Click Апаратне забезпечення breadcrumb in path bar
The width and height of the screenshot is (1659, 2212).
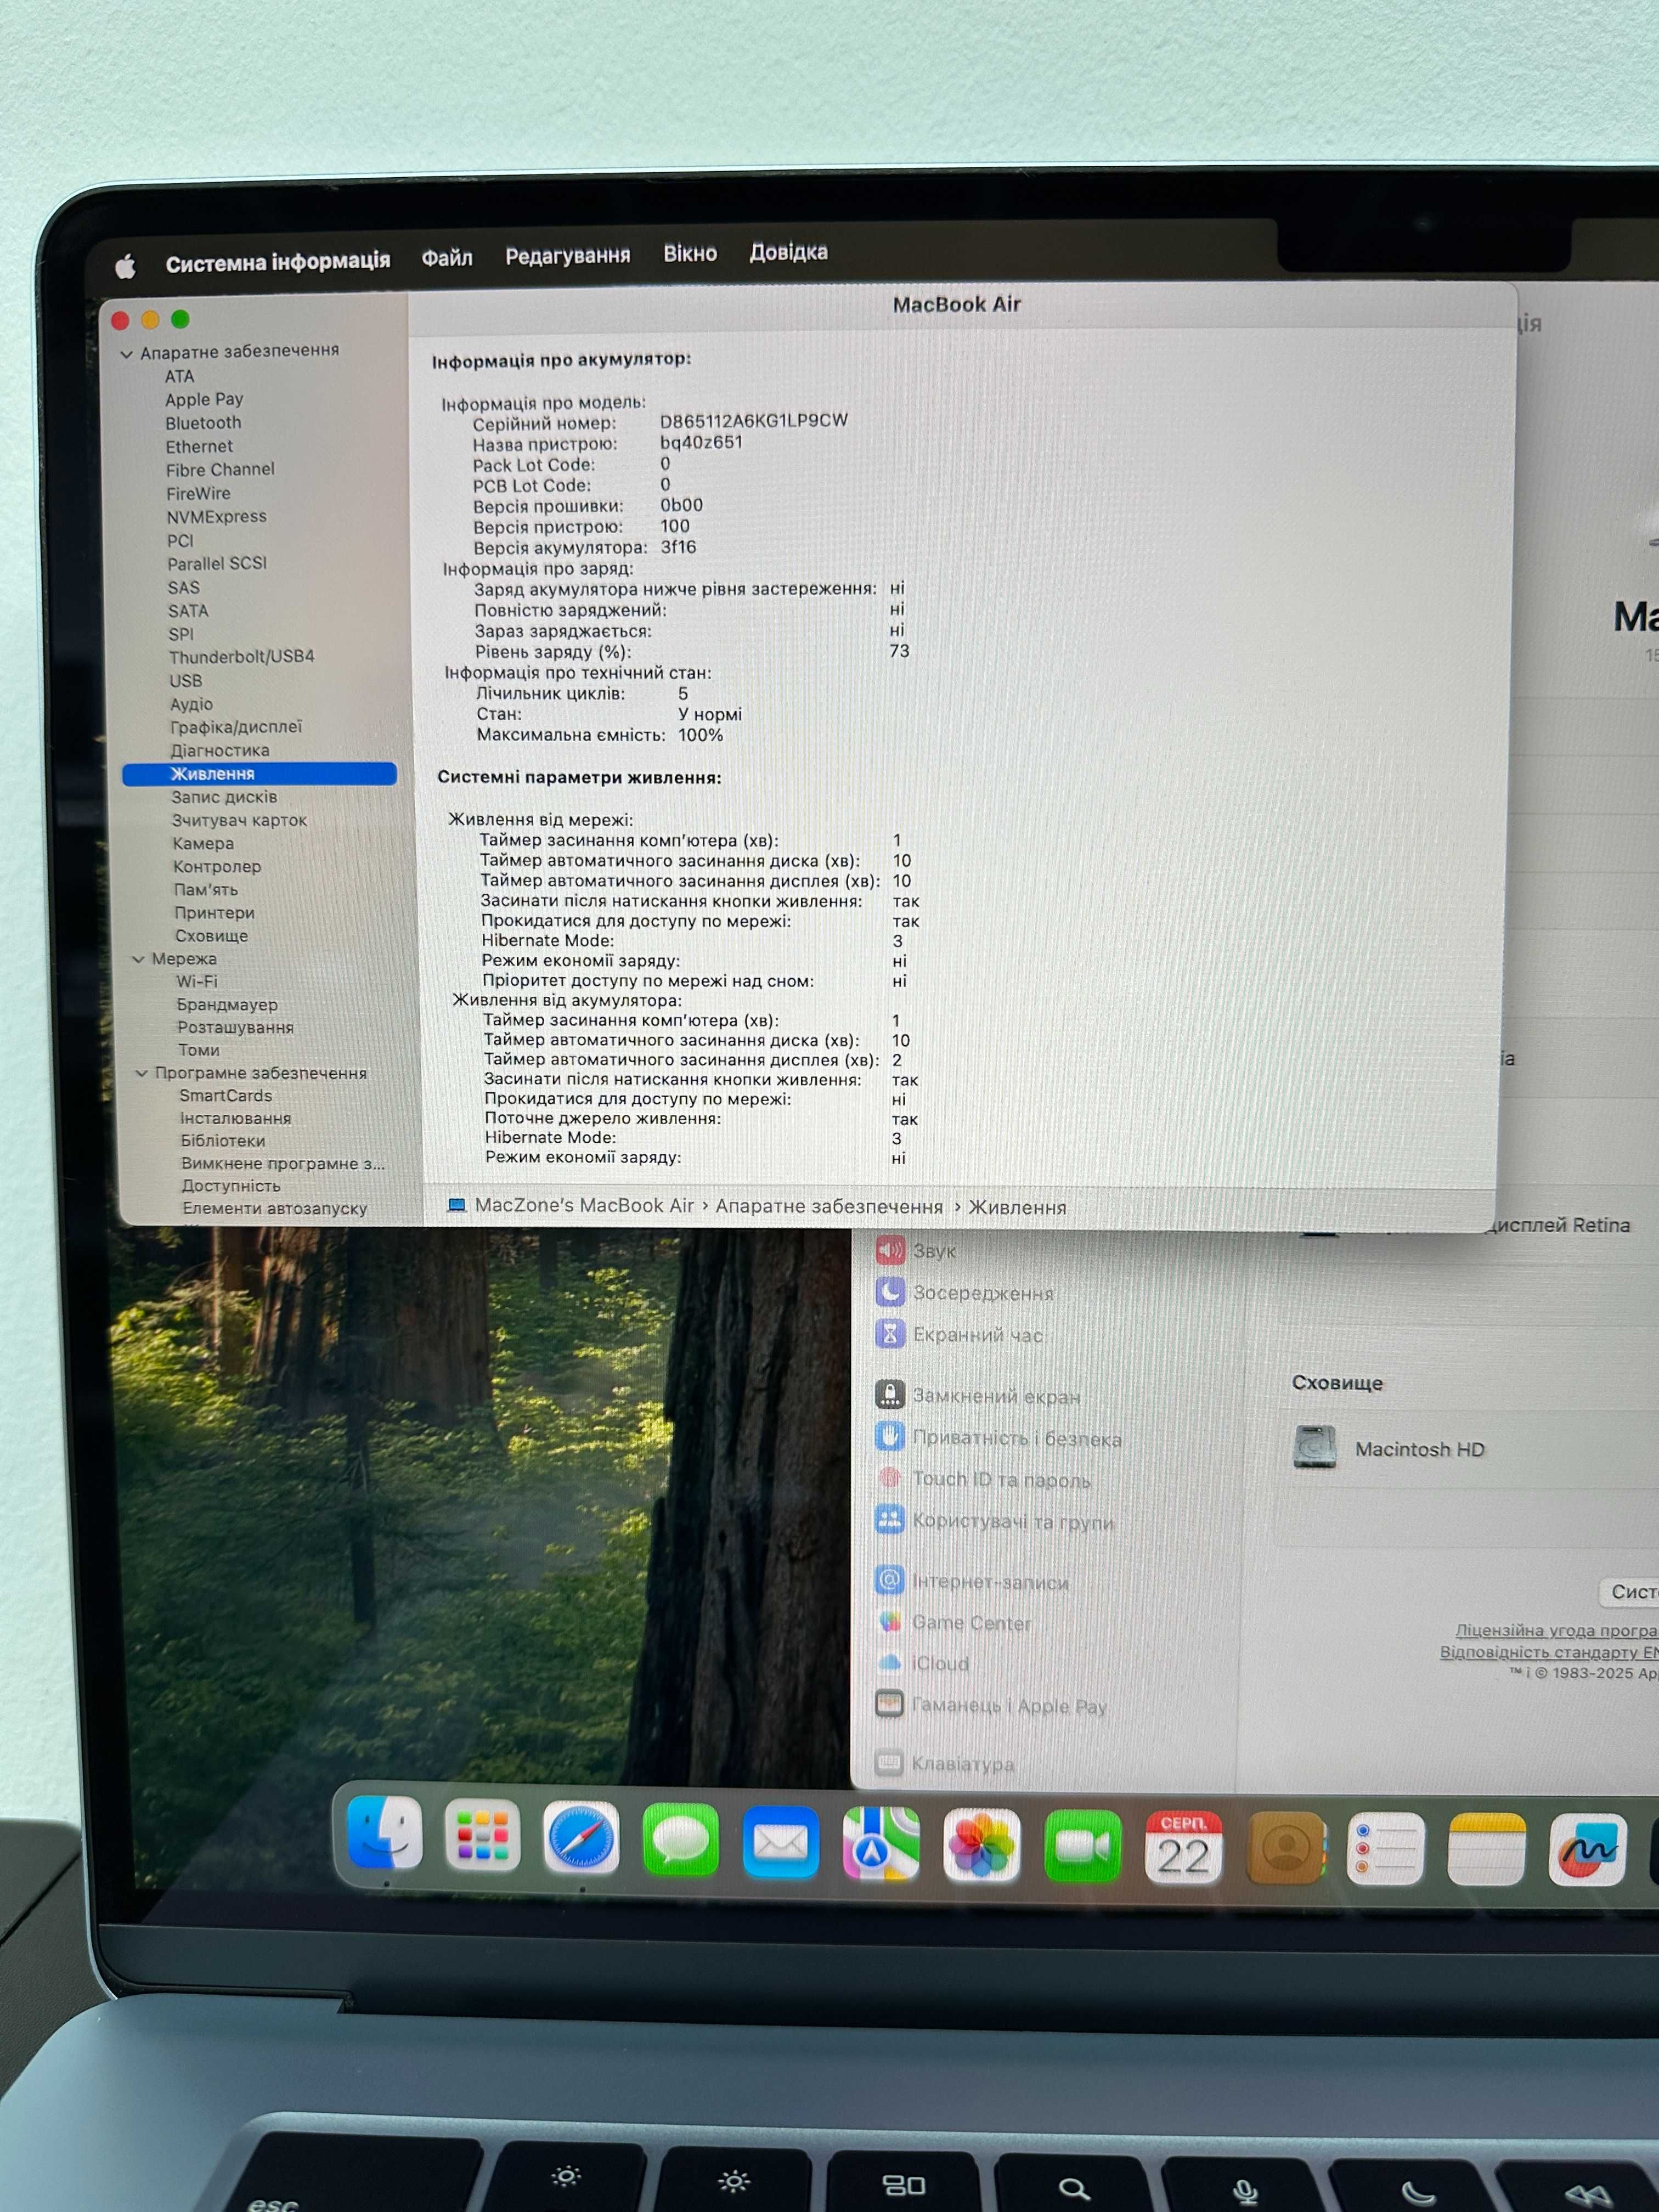click(829, 1207)
